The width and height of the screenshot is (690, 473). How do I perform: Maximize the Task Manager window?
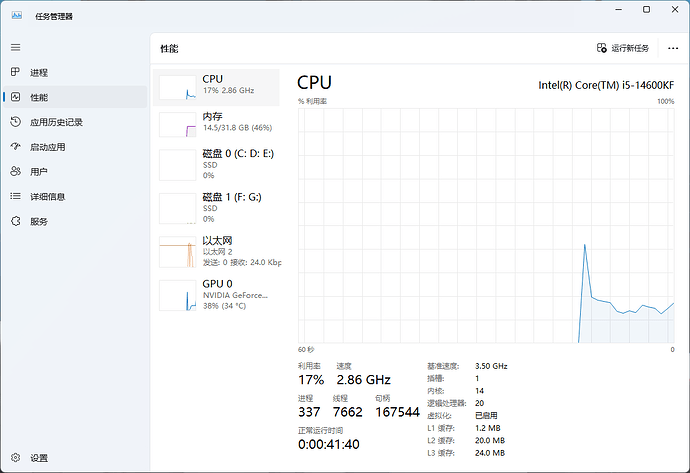[646, 9]
